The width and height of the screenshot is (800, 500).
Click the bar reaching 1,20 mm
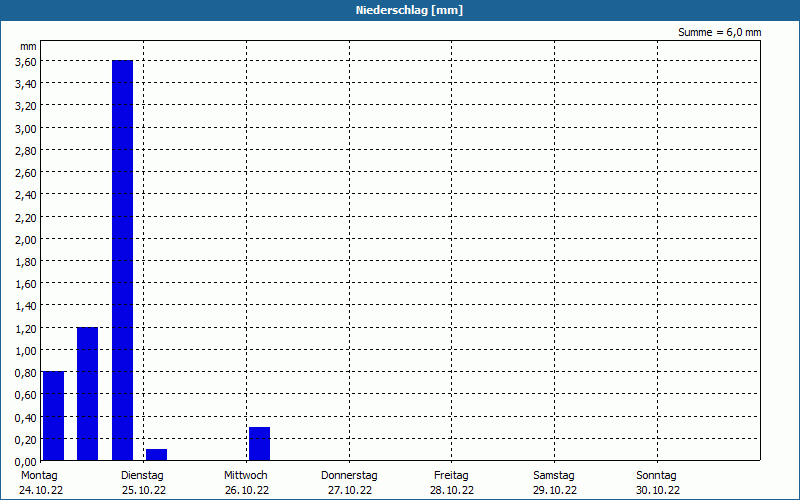tap(87, 394)
